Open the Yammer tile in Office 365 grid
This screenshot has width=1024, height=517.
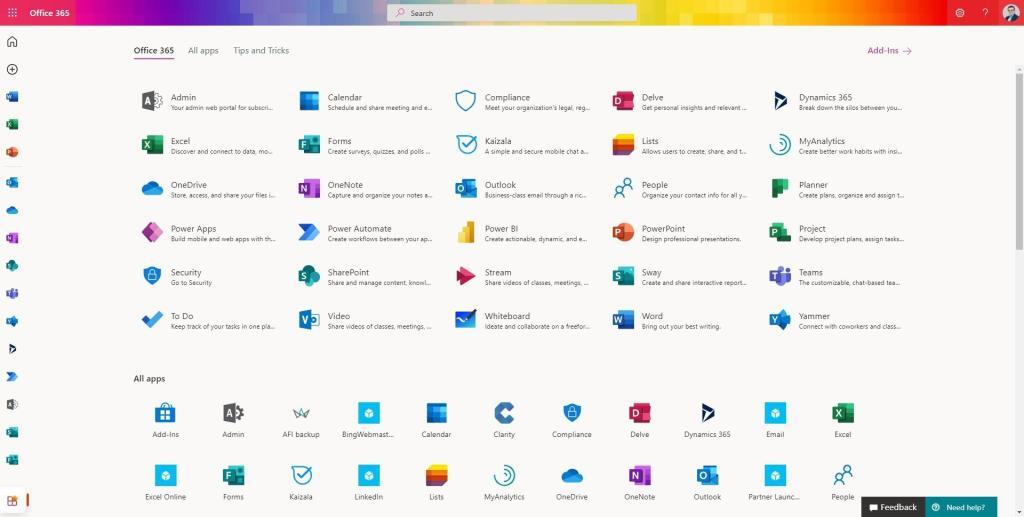click(836, 320)
